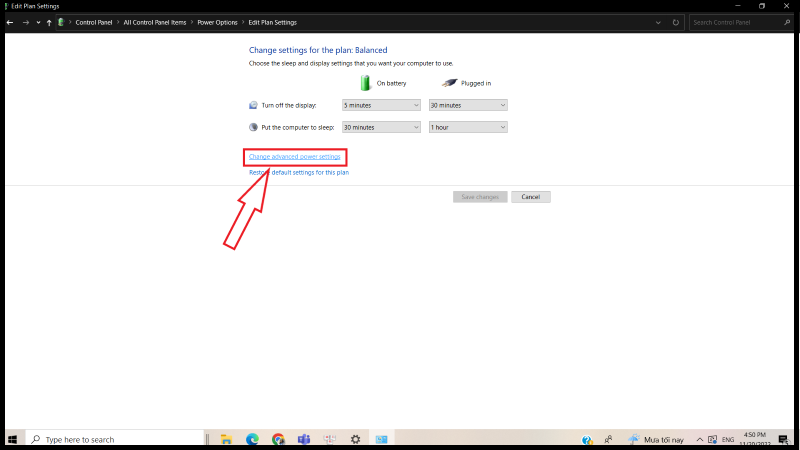
Task: Click the Cancel button
Action: coord(531,197)
